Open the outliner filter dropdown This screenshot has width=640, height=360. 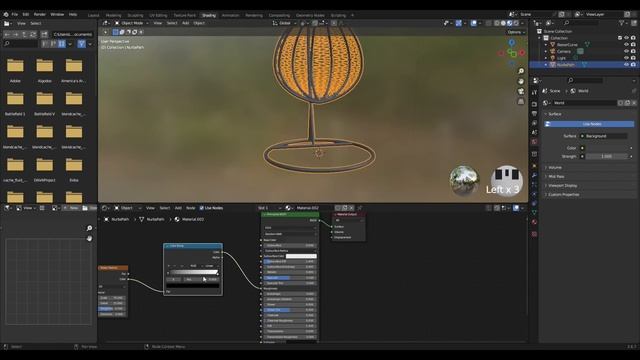tap(623, 23)
